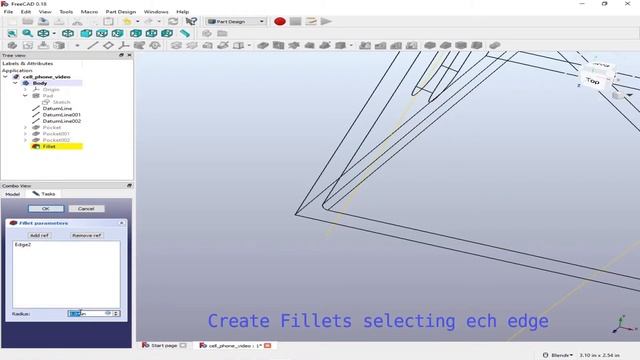Viewport: 640px width, 360px height.
Task: Click the clone tool icon
Action: tap(155, 45)
